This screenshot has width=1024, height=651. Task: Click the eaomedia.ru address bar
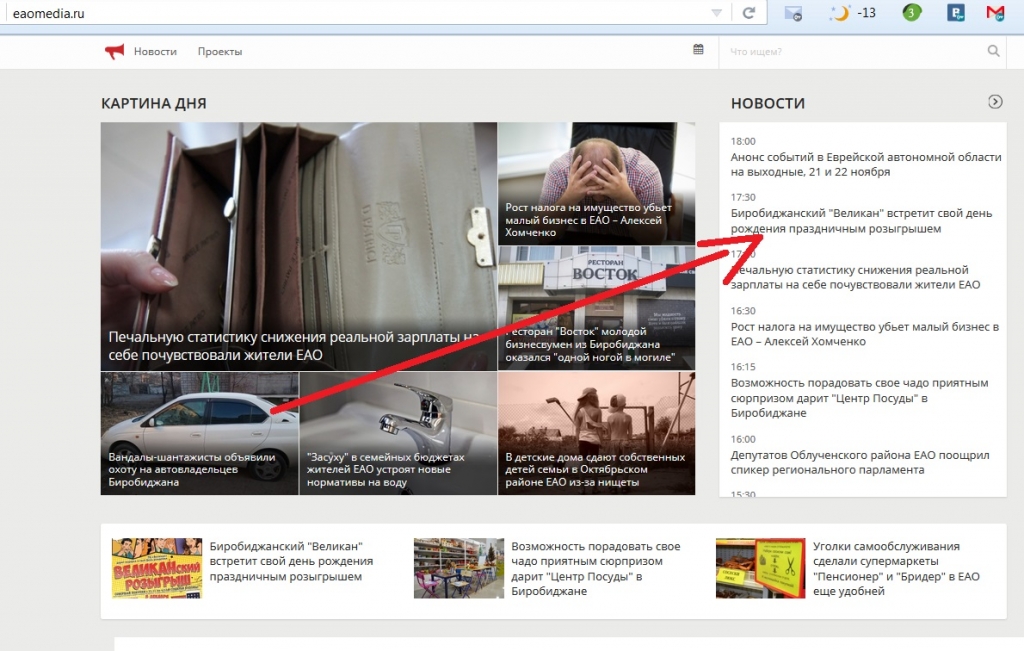click(350, 13)
